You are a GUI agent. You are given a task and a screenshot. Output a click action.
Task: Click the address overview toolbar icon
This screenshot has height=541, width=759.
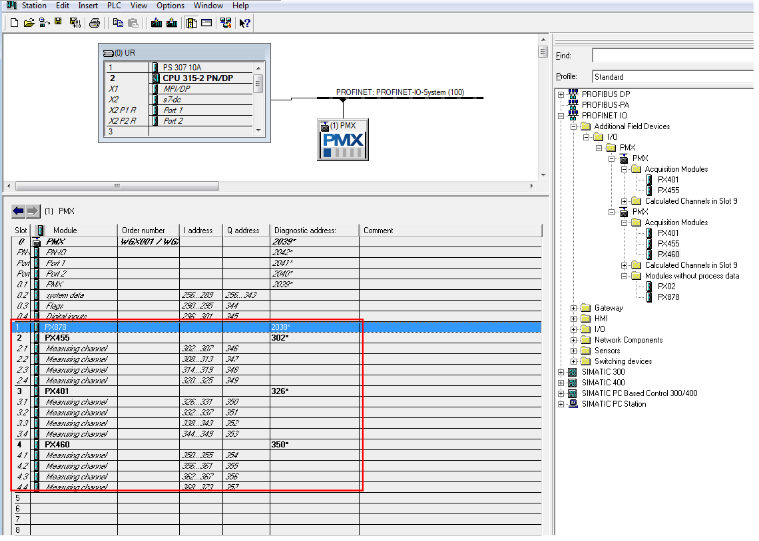click(x=207, y=23)
